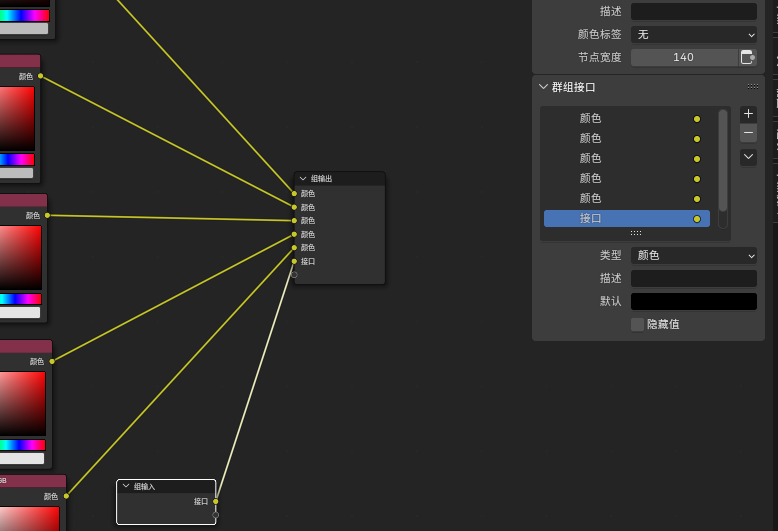Collapse the 群组接口 panel
This screenshot has height=531, width=778.
click(x=543, y=87)
